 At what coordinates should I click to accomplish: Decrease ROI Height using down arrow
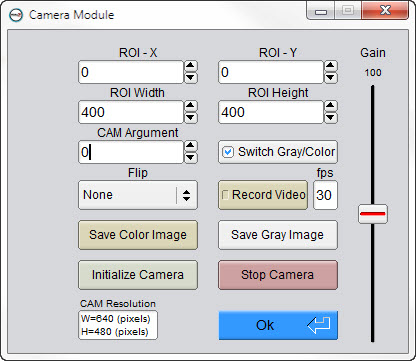330,117
